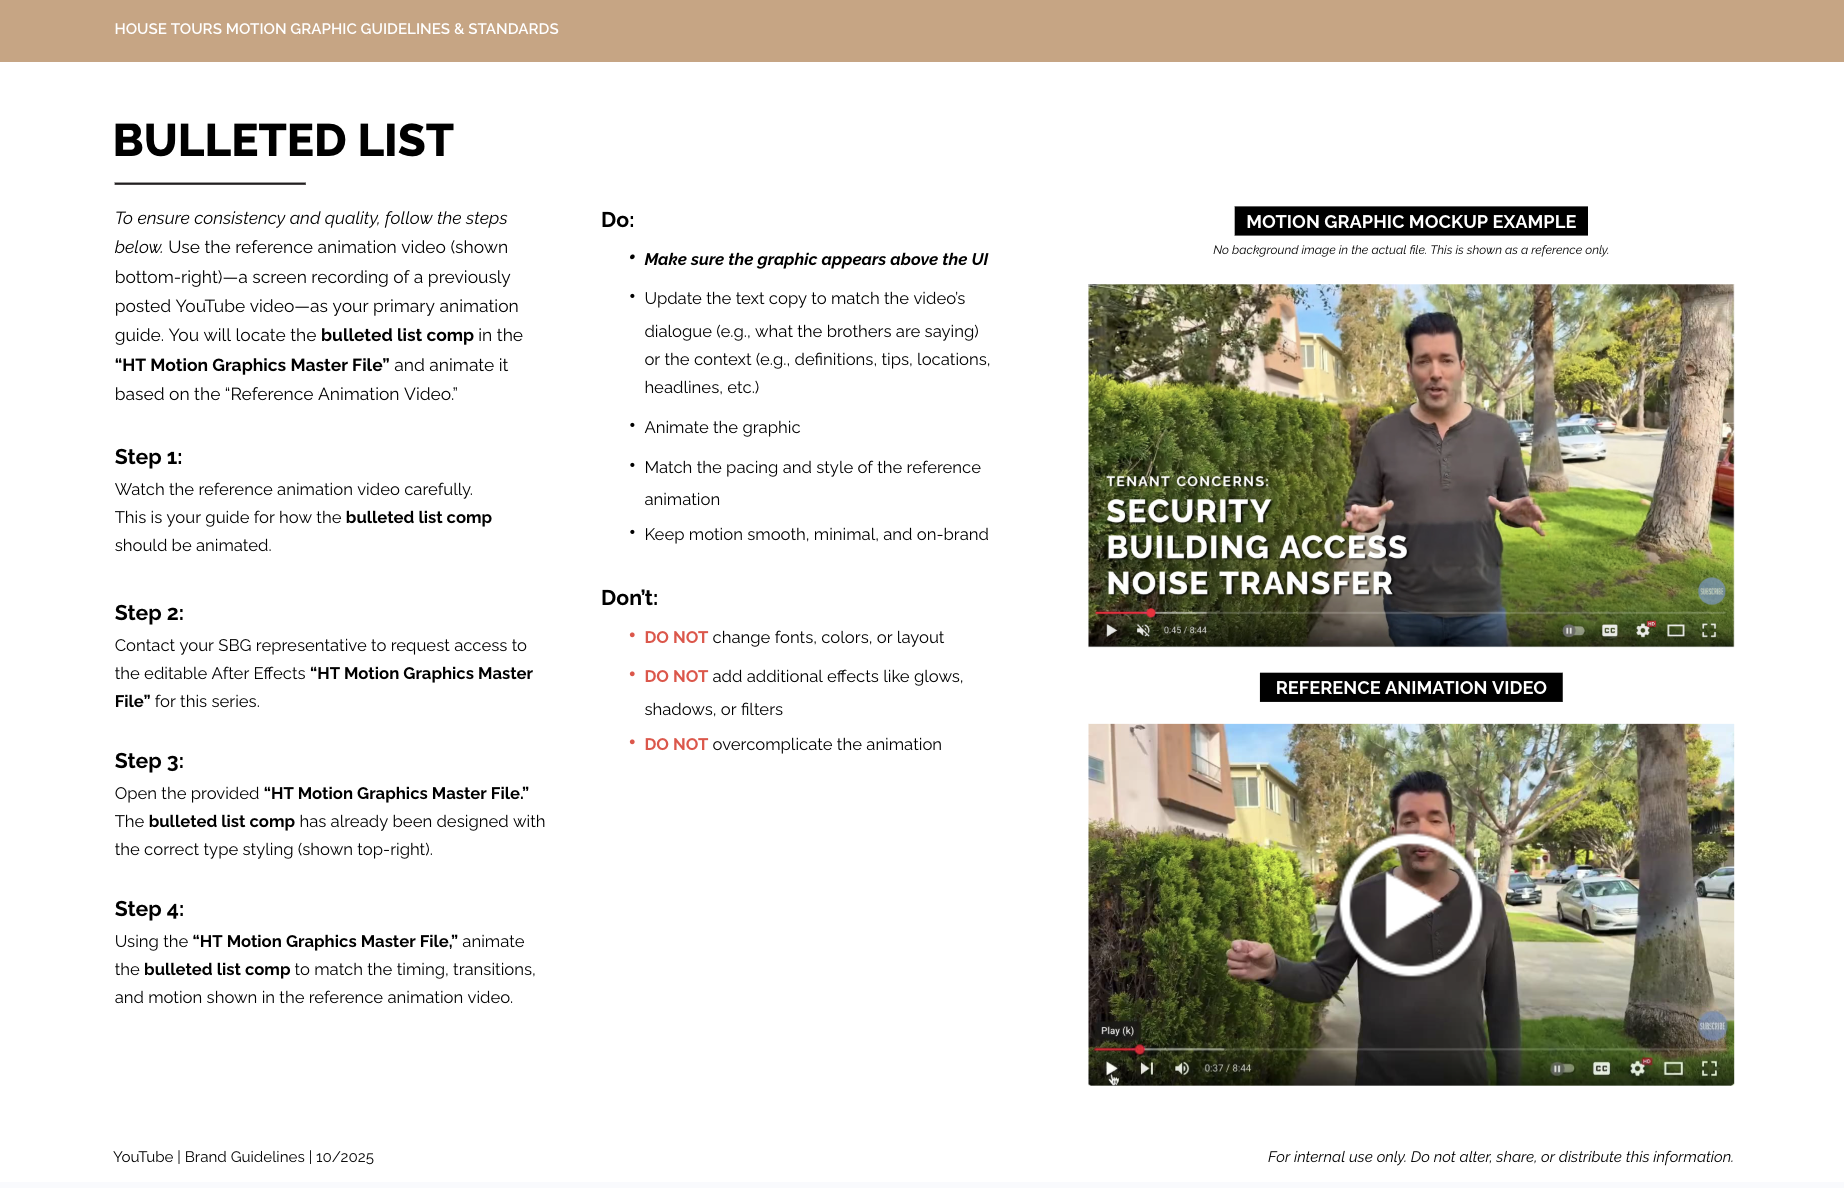This screenshot has width=1844, height=1188.
Task: Click the Step 3: heading
Action: (x=149, y=761)
